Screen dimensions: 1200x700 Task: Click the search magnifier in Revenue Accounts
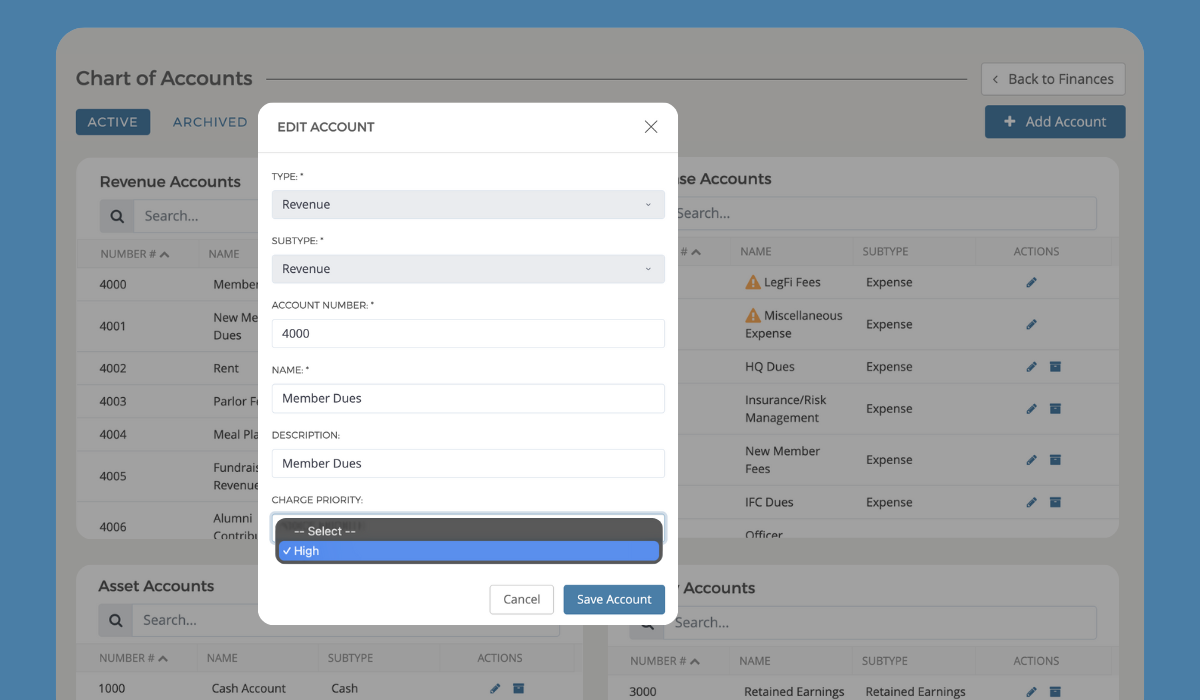click(116, 215)
